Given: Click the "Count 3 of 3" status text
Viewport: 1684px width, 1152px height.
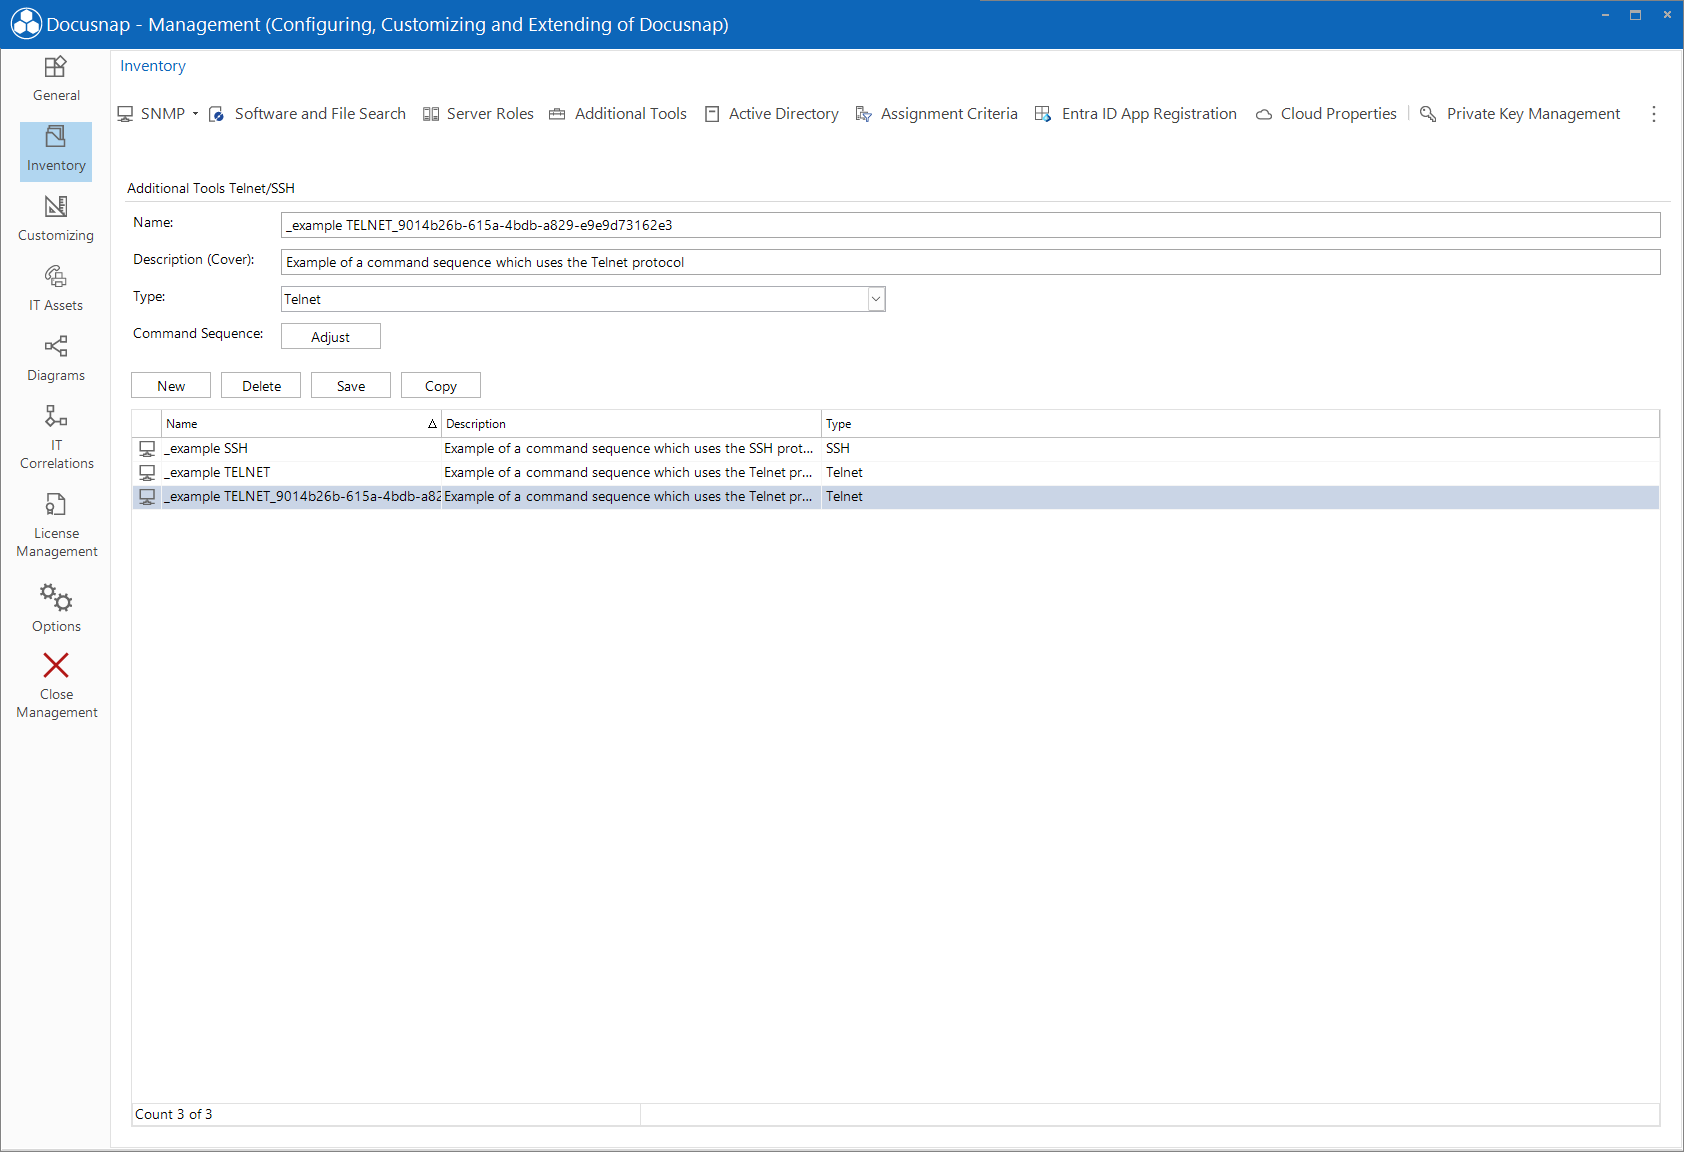Looking at the screenshot, I should pos(174,1114).
